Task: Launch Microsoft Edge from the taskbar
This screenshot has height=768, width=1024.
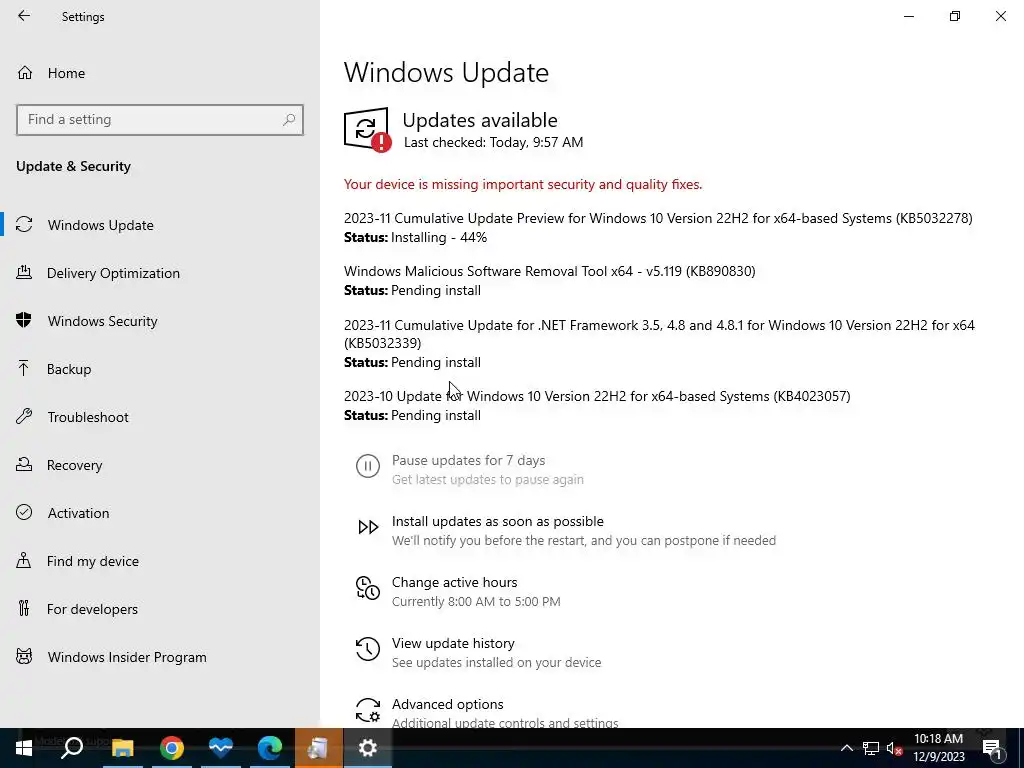Action: pyautogui.click(x=270, y=748)
